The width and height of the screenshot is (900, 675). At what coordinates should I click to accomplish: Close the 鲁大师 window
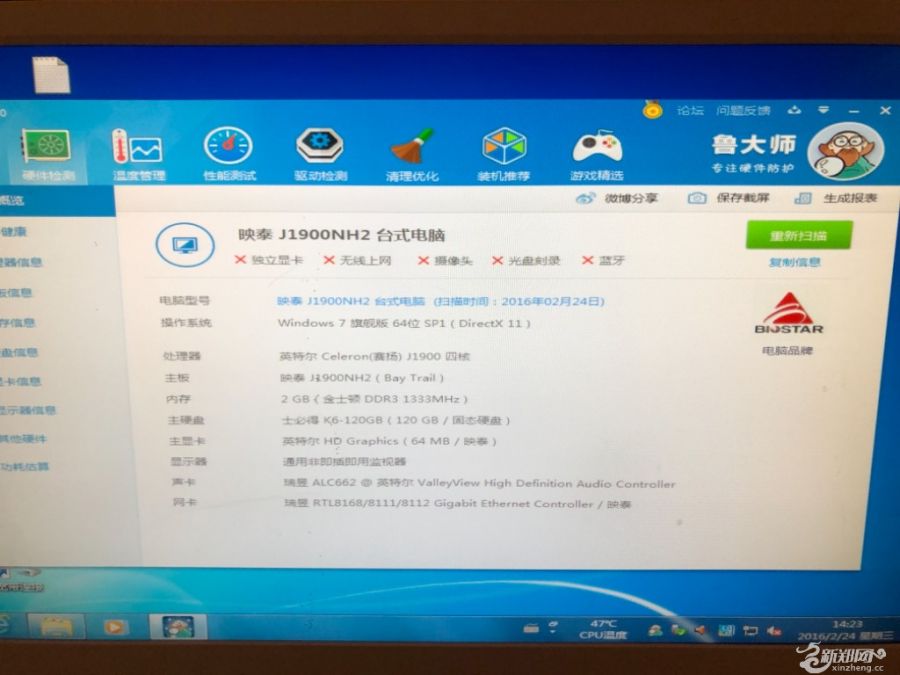[x=885, y=110]
